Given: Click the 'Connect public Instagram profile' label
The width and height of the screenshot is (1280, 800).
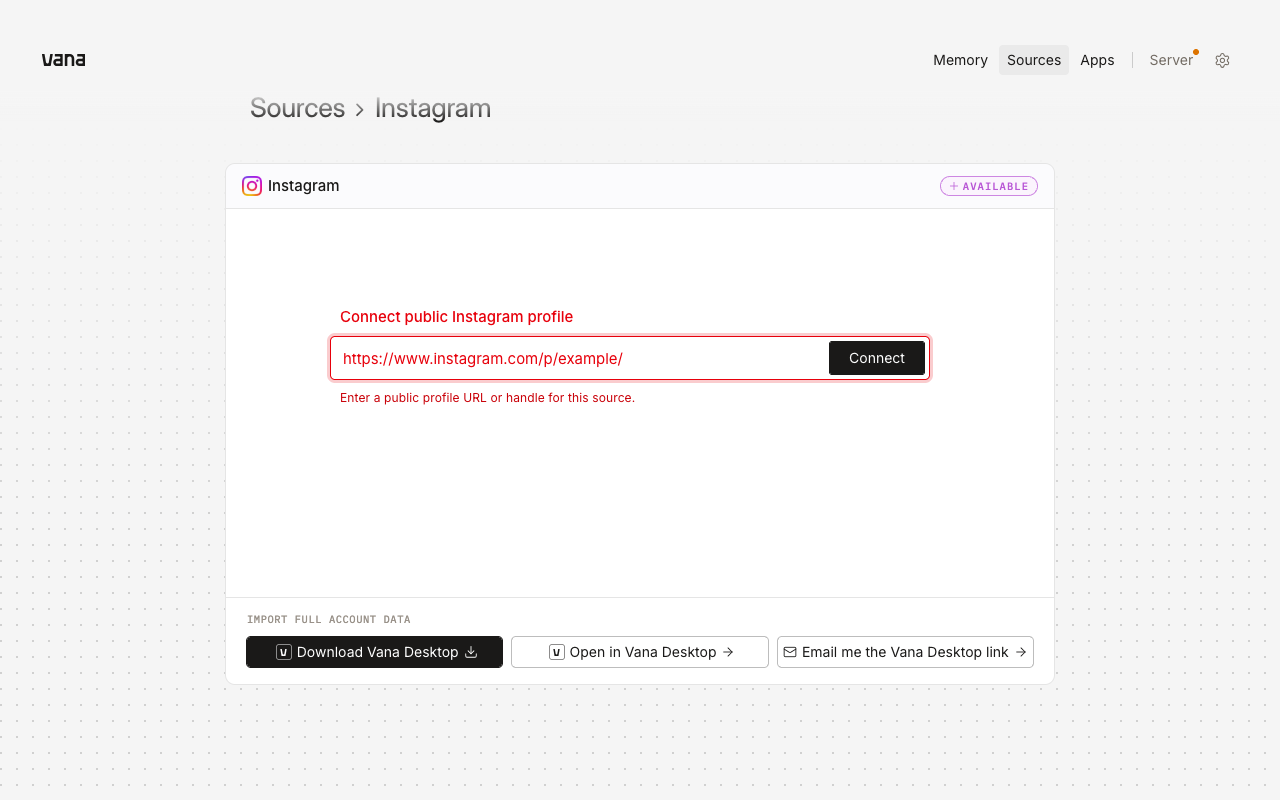Looking at the screenshot, I should coord(456,317).
